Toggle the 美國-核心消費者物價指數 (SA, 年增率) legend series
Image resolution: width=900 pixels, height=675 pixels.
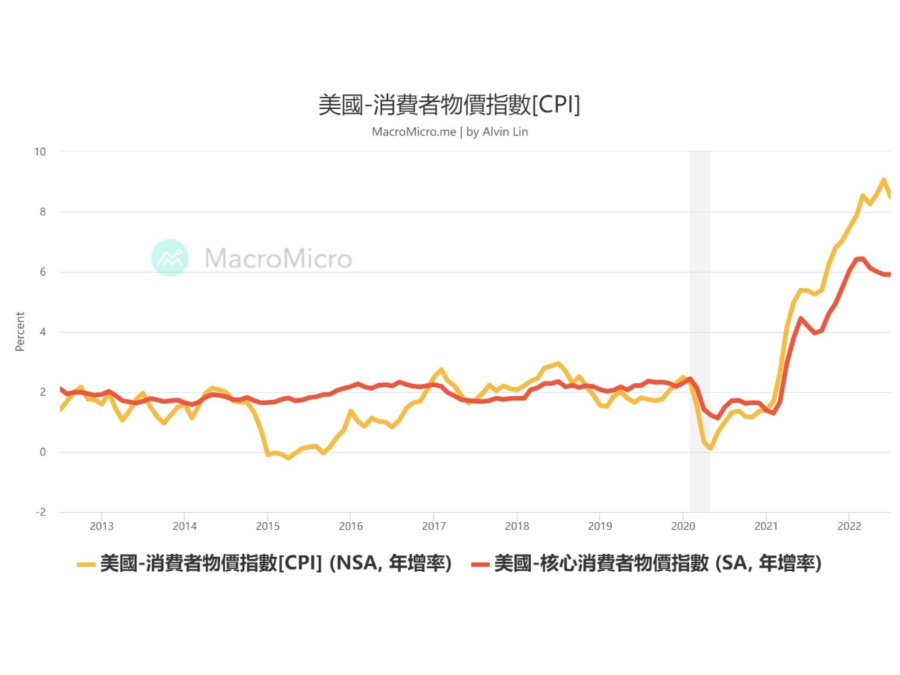pos(658,565)
